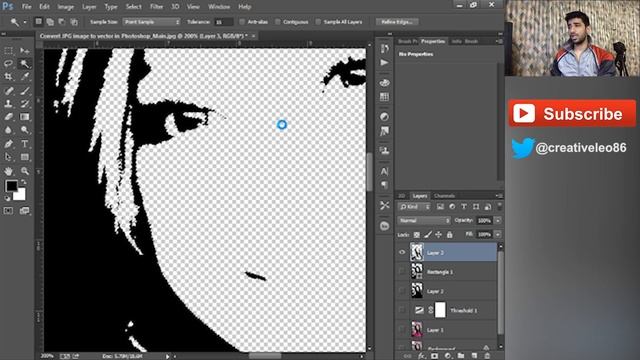The width and height of the screenshot is (640, 360).
Task: Open the Actions panel play icon
Action: [384, 63]
